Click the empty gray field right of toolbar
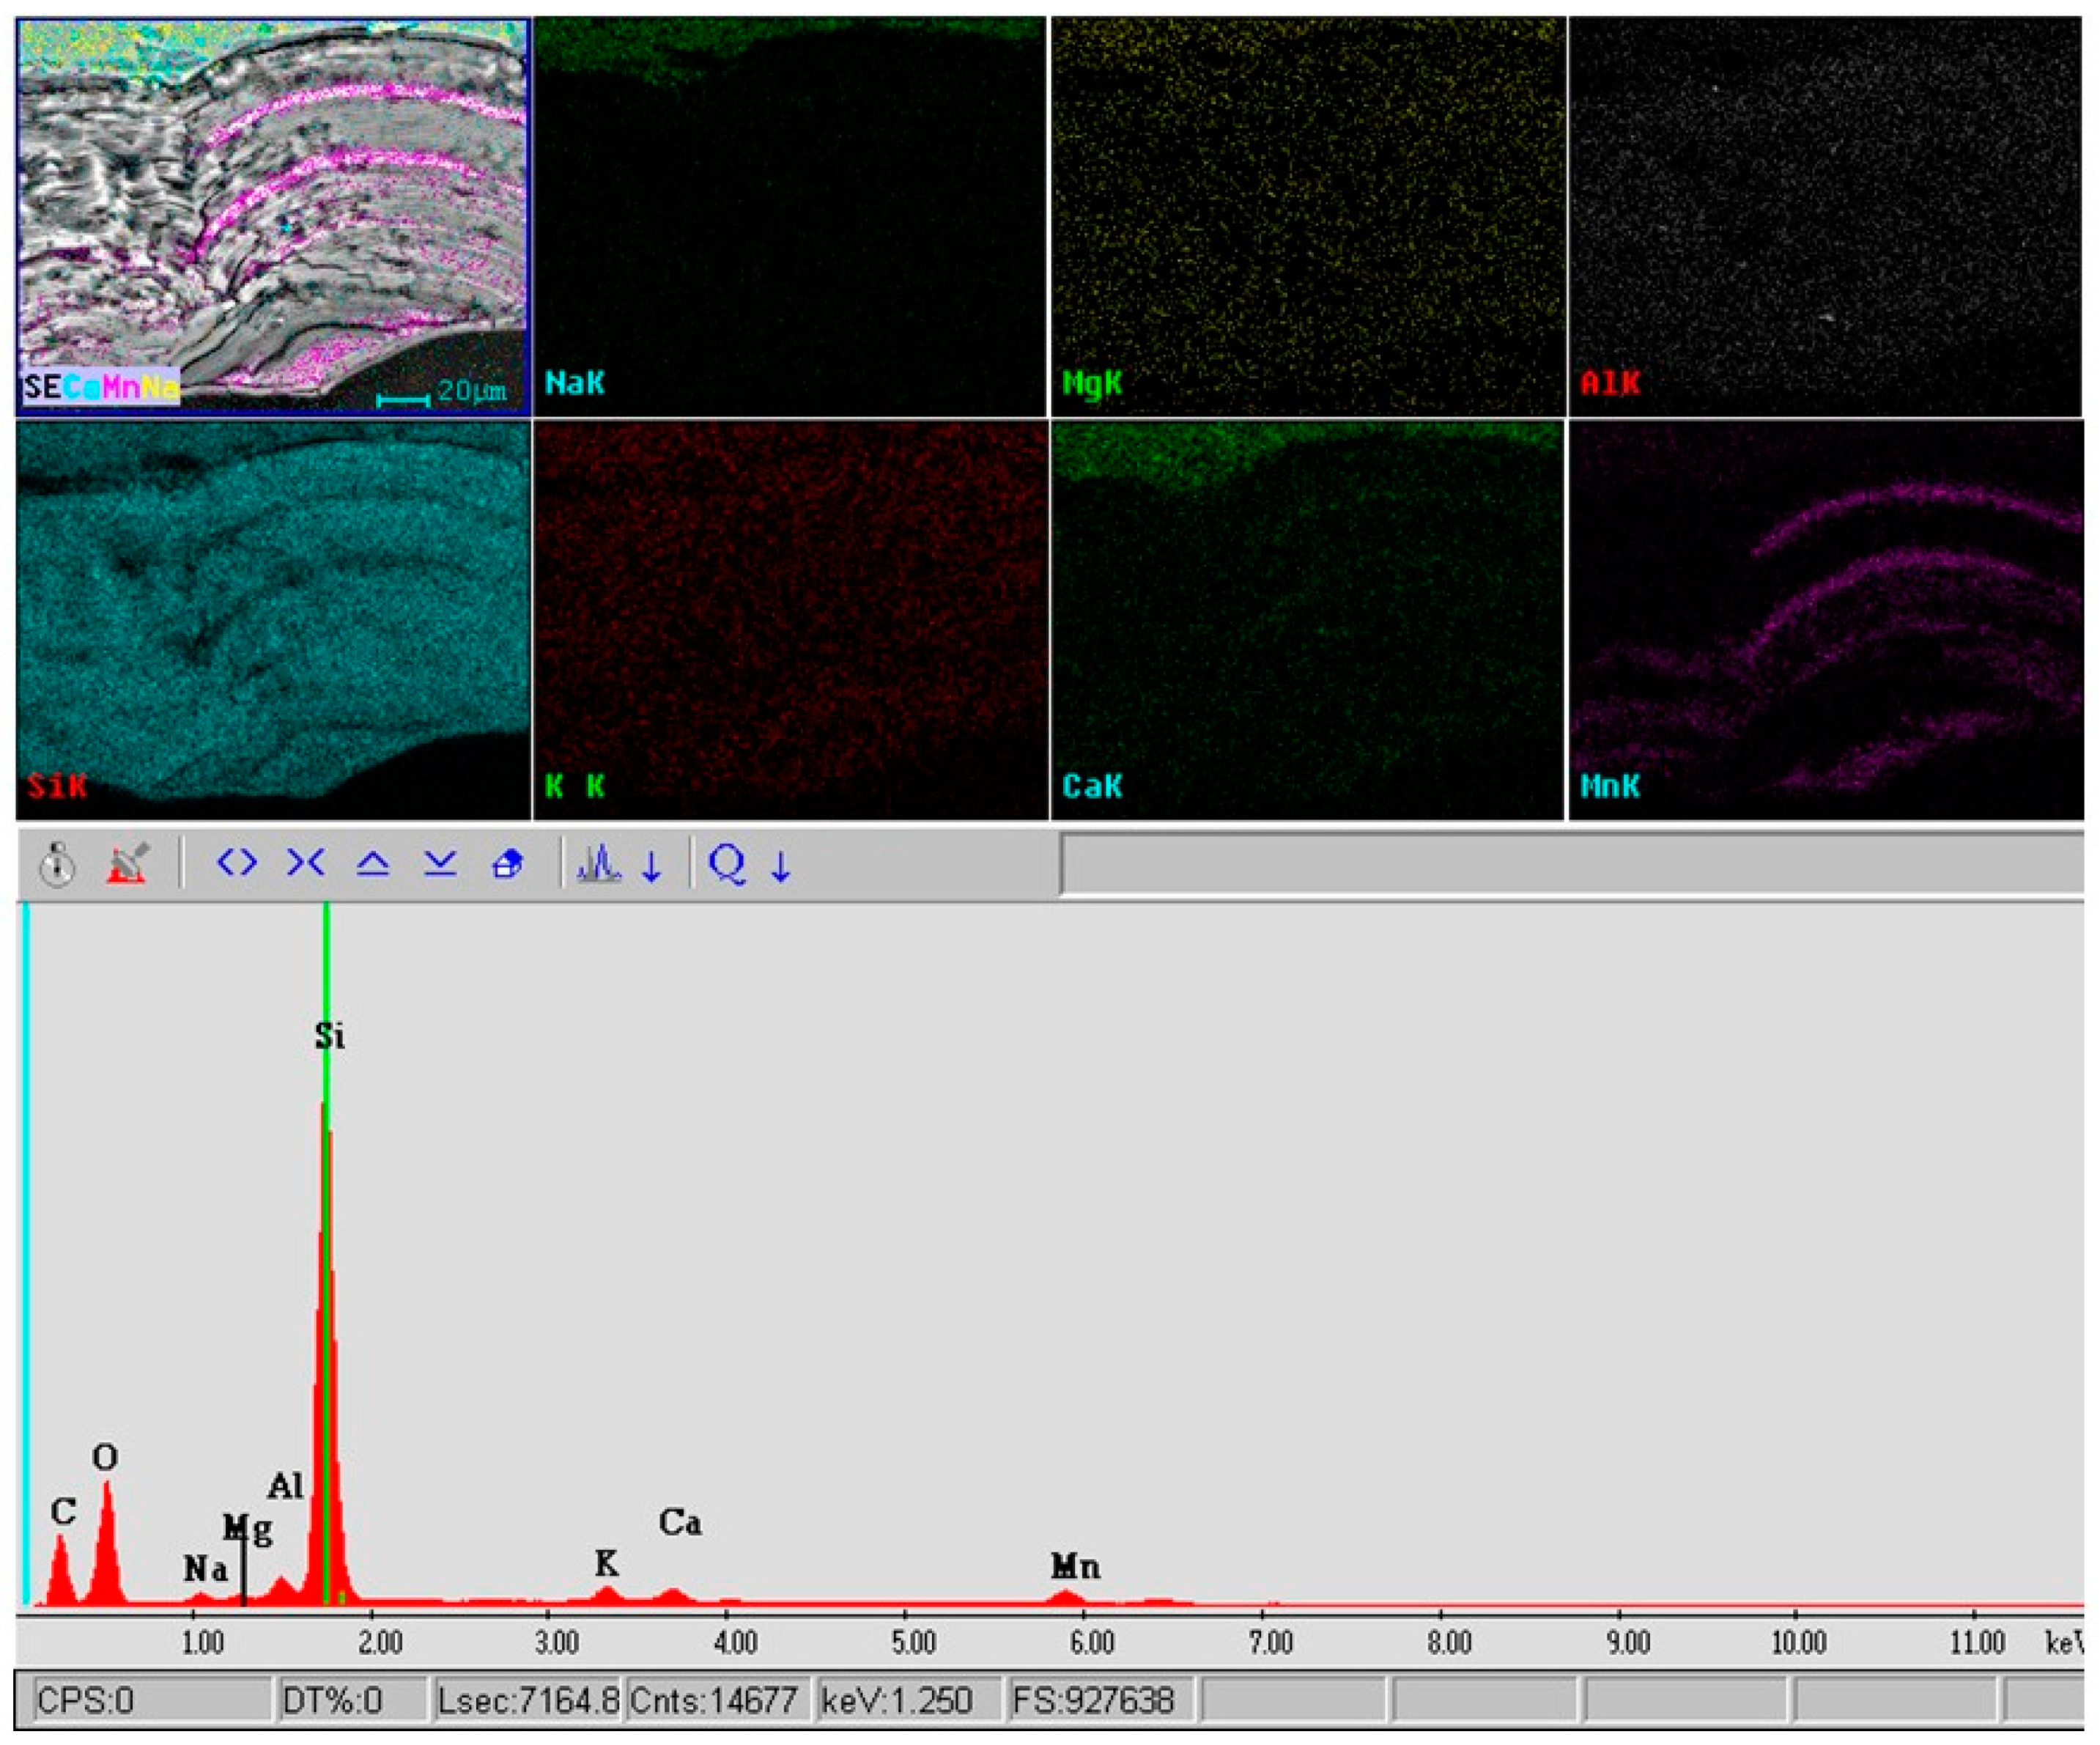The width and height of the screenshot is (2100, 1745). [1572, 864]
